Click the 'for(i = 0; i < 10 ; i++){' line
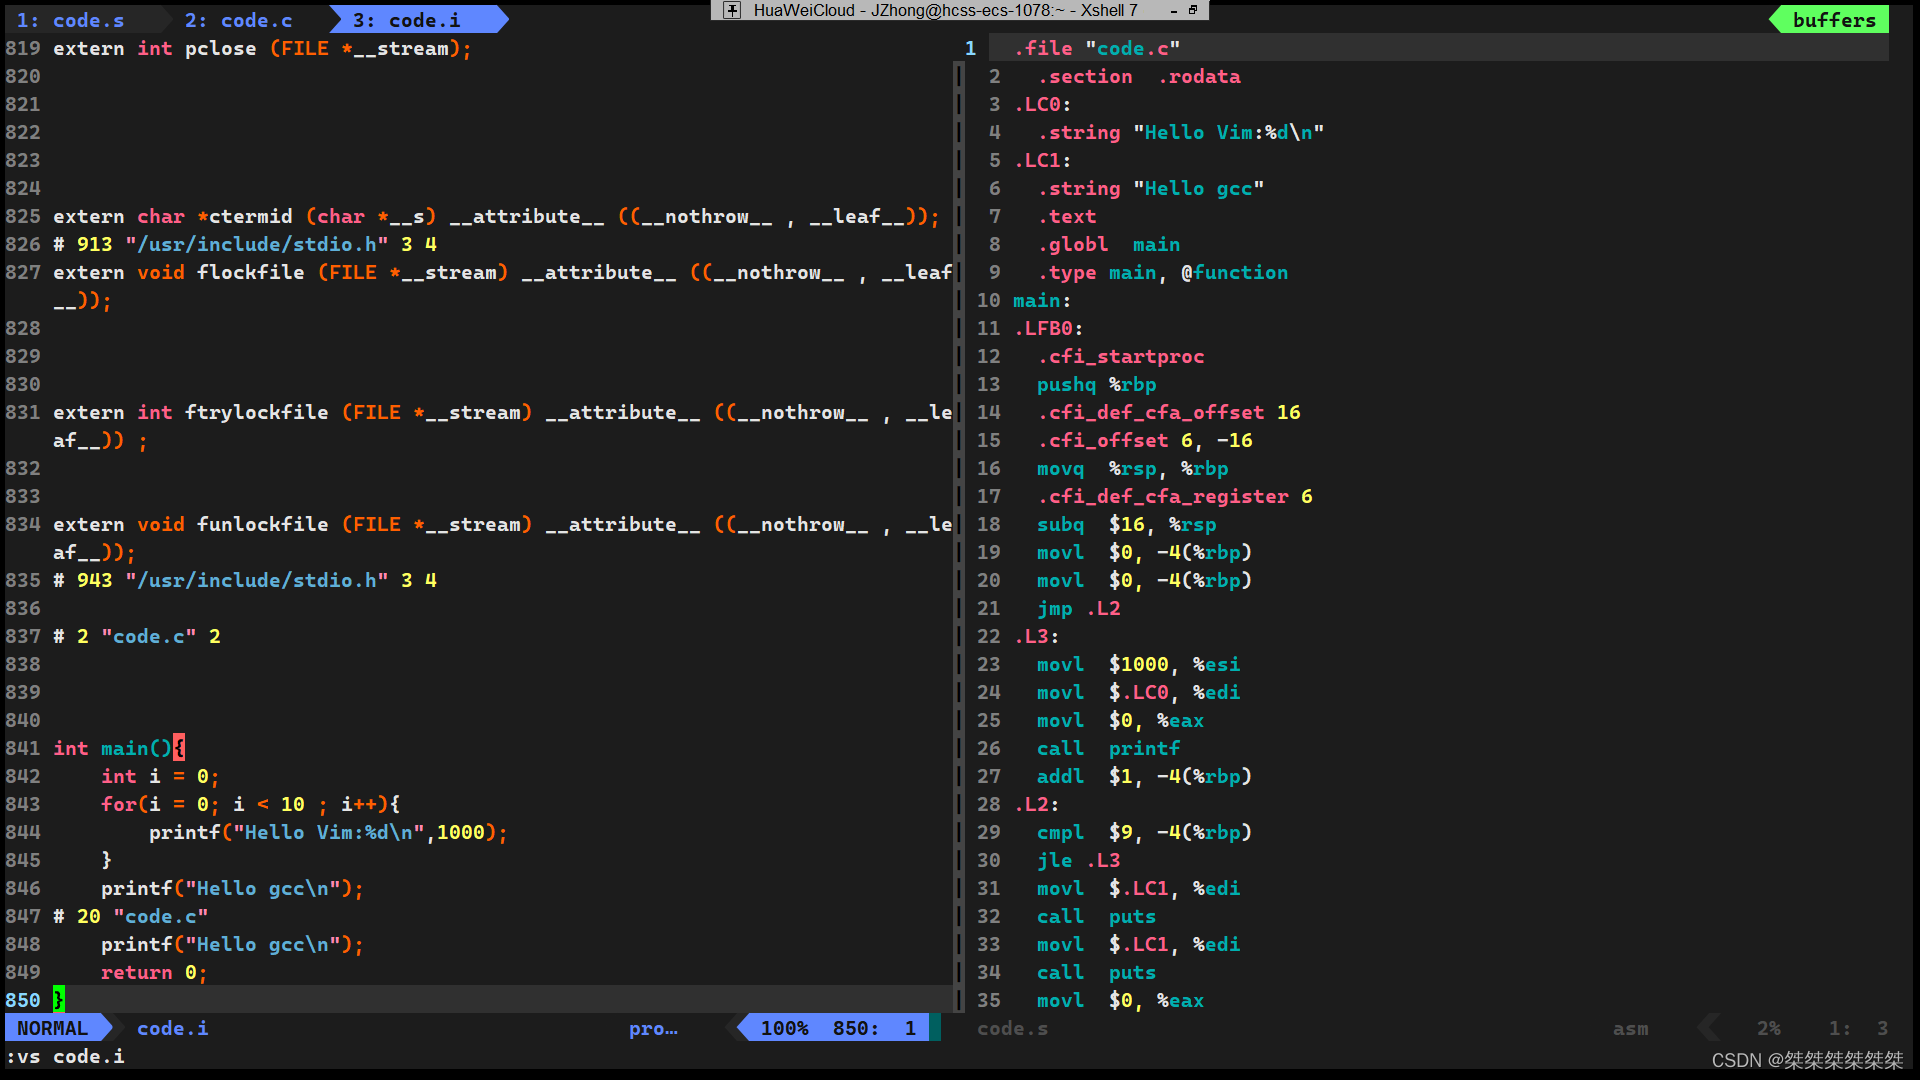 coord(251,804)
